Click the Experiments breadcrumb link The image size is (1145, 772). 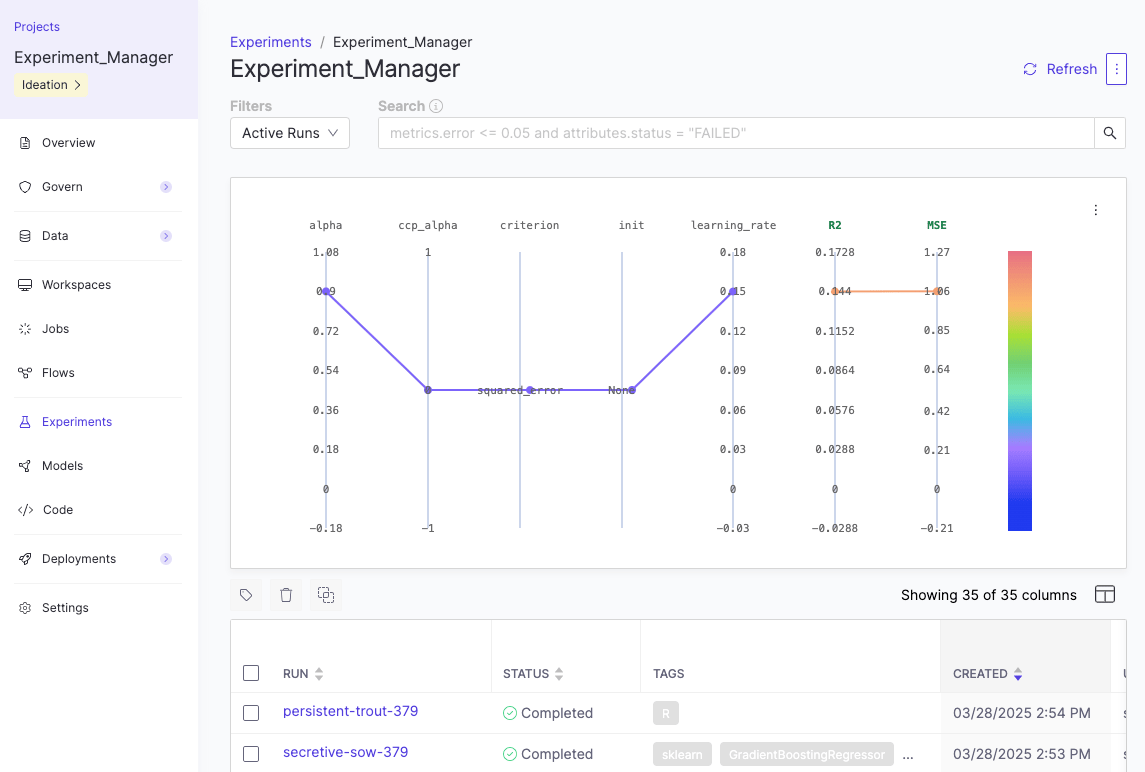point(271,42)
